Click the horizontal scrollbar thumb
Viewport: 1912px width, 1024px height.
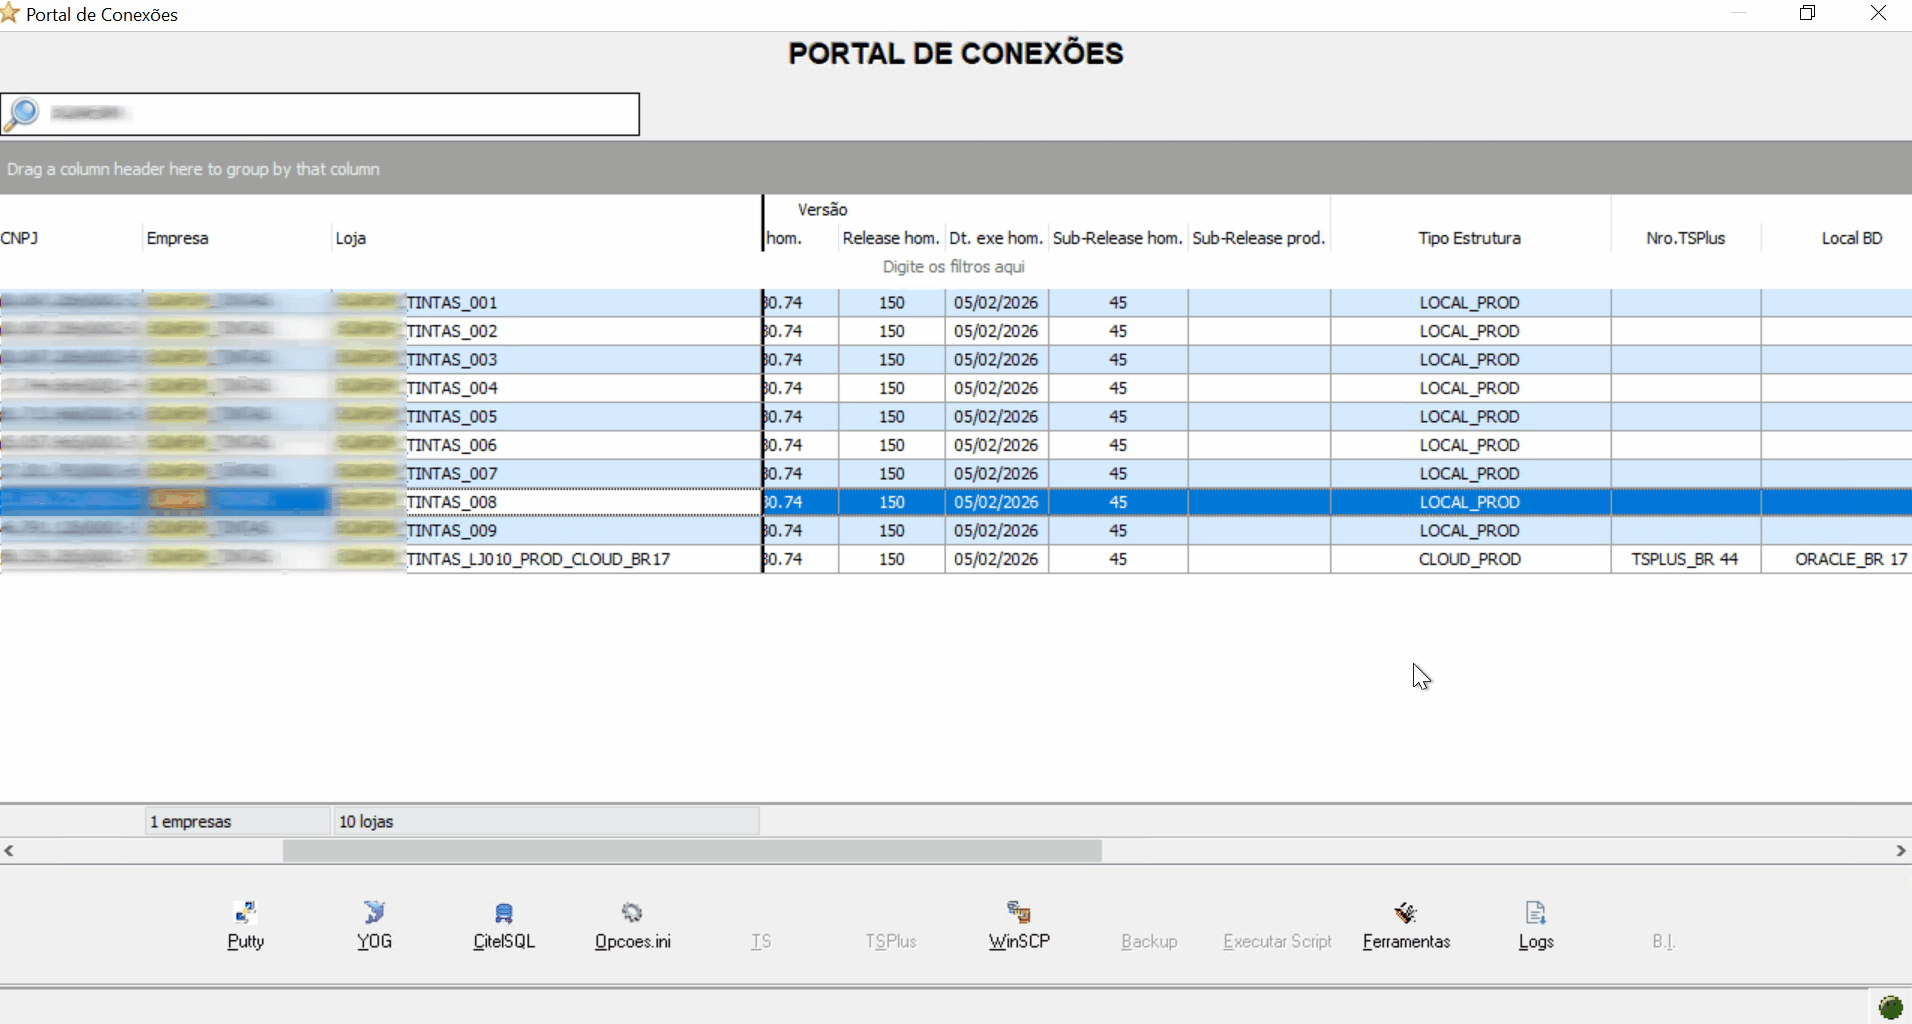pos(692,851)
